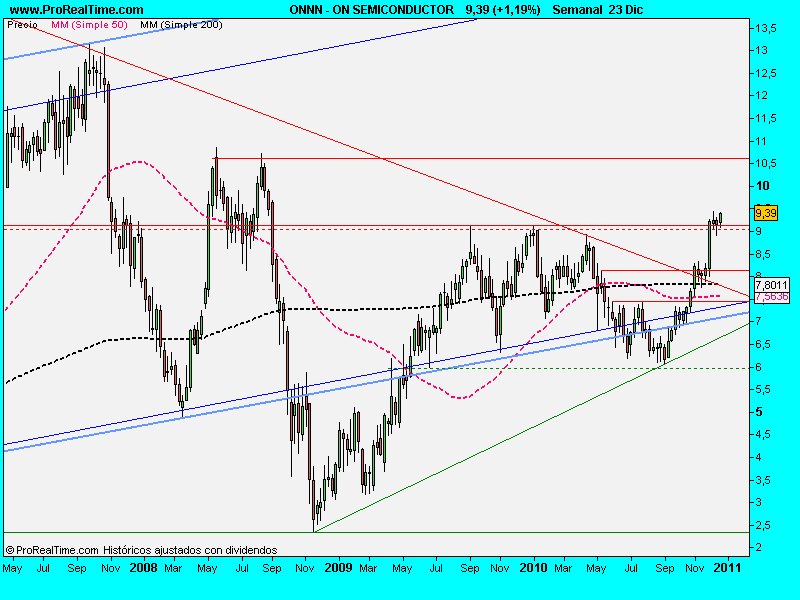This screenshot has height=600, width=800.
Task: Click the www.ProRealTime.com header text
Action: tap(77, 10)
